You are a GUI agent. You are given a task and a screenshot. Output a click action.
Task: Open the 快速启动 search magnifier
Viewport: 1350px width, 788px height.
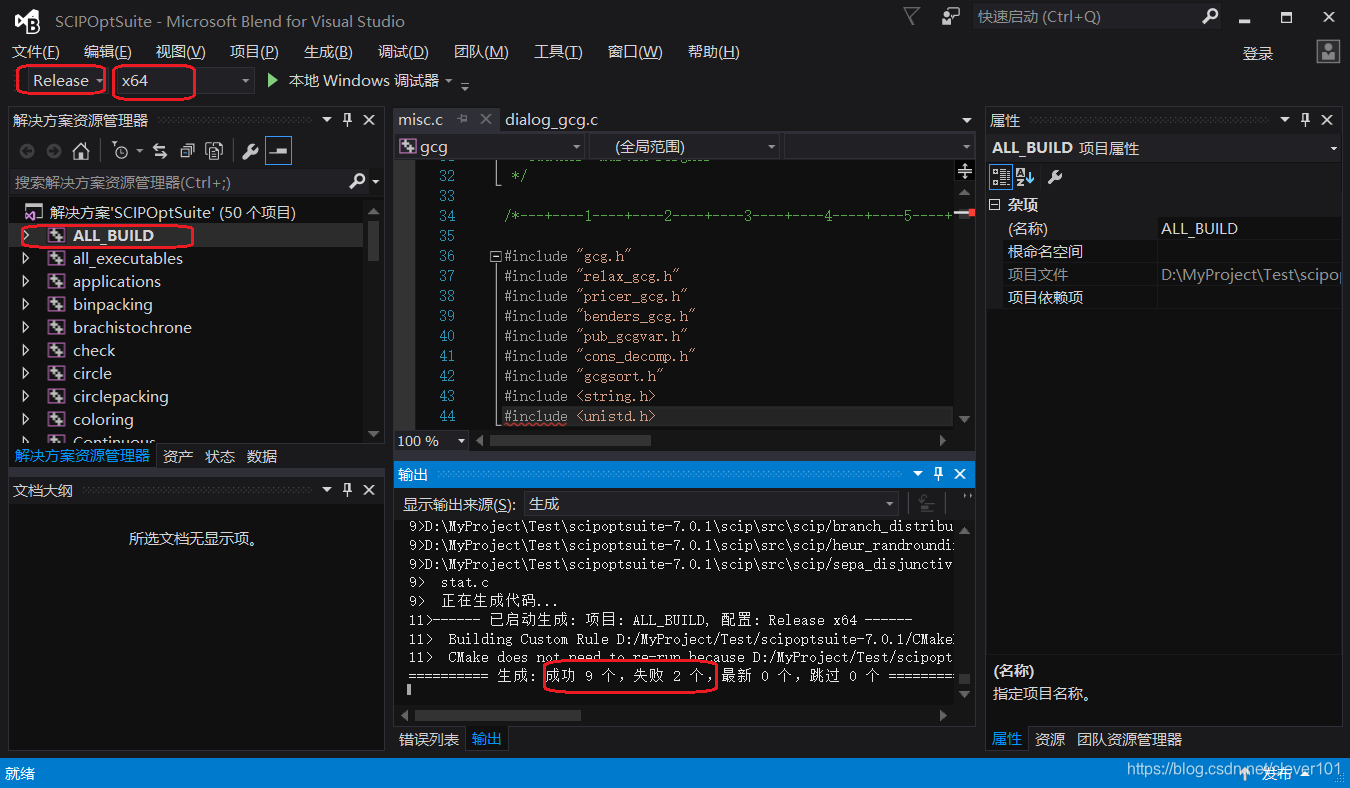[1209, 17]
